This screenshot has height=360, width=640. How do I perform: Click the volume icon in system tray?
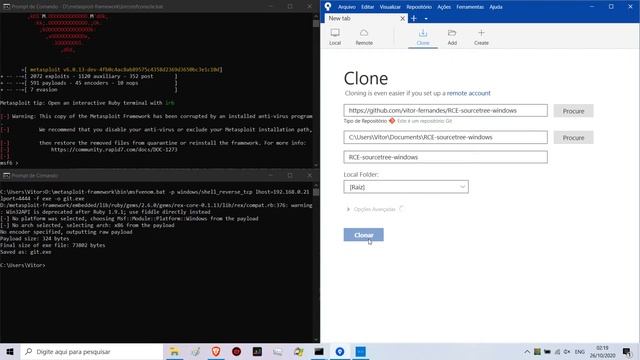click(x=567, y=352)
